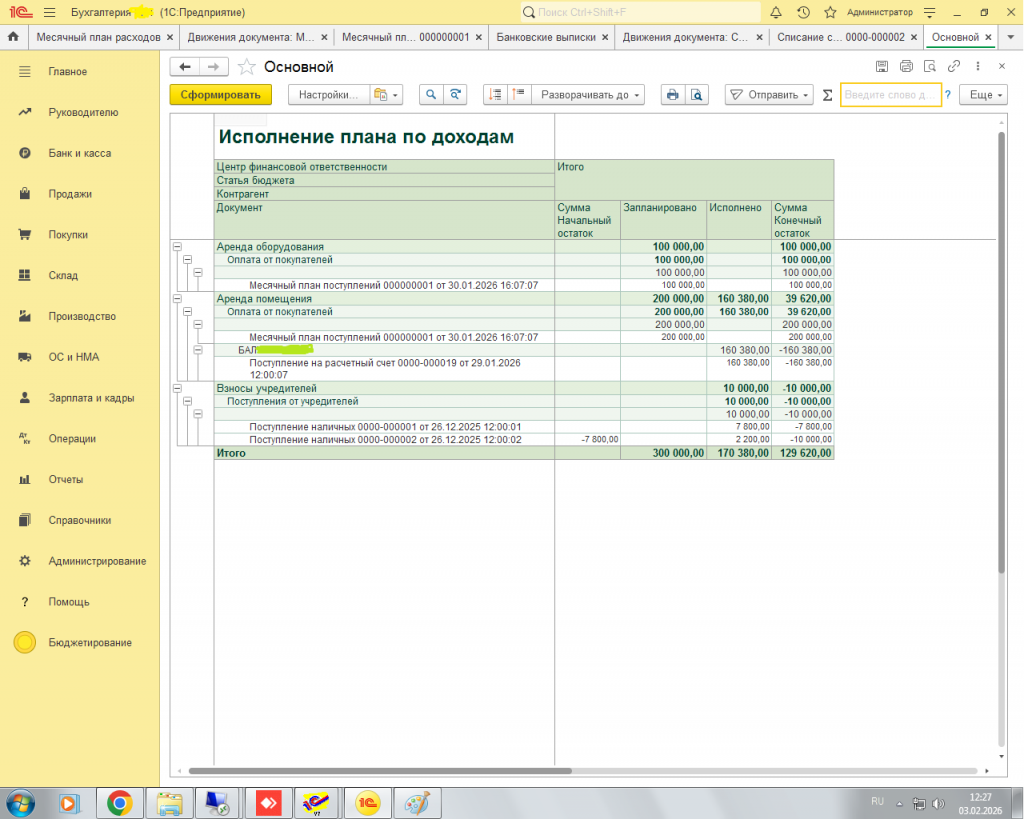Click the notifications bell icon
Screen dimensions: 1024x819
tap(776, 12)
